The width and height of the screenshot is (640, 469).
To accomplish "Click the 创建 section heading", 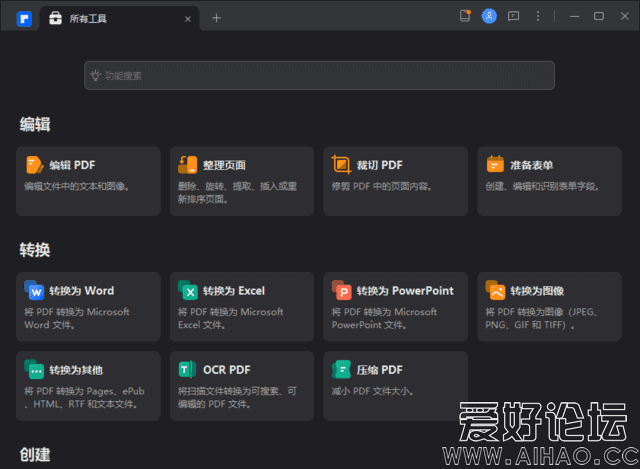I will [35, 455].
